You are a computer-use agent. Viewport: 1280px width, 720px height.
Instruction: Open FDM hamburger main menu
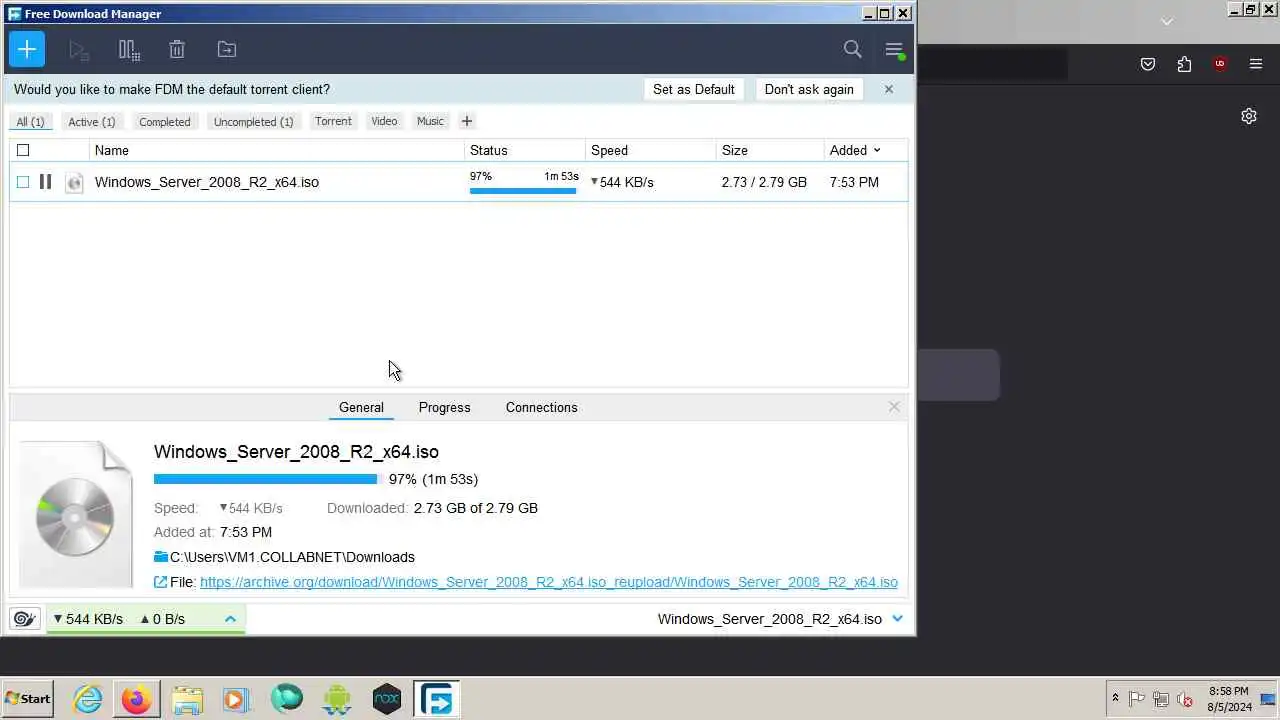[x=895, y=49]
